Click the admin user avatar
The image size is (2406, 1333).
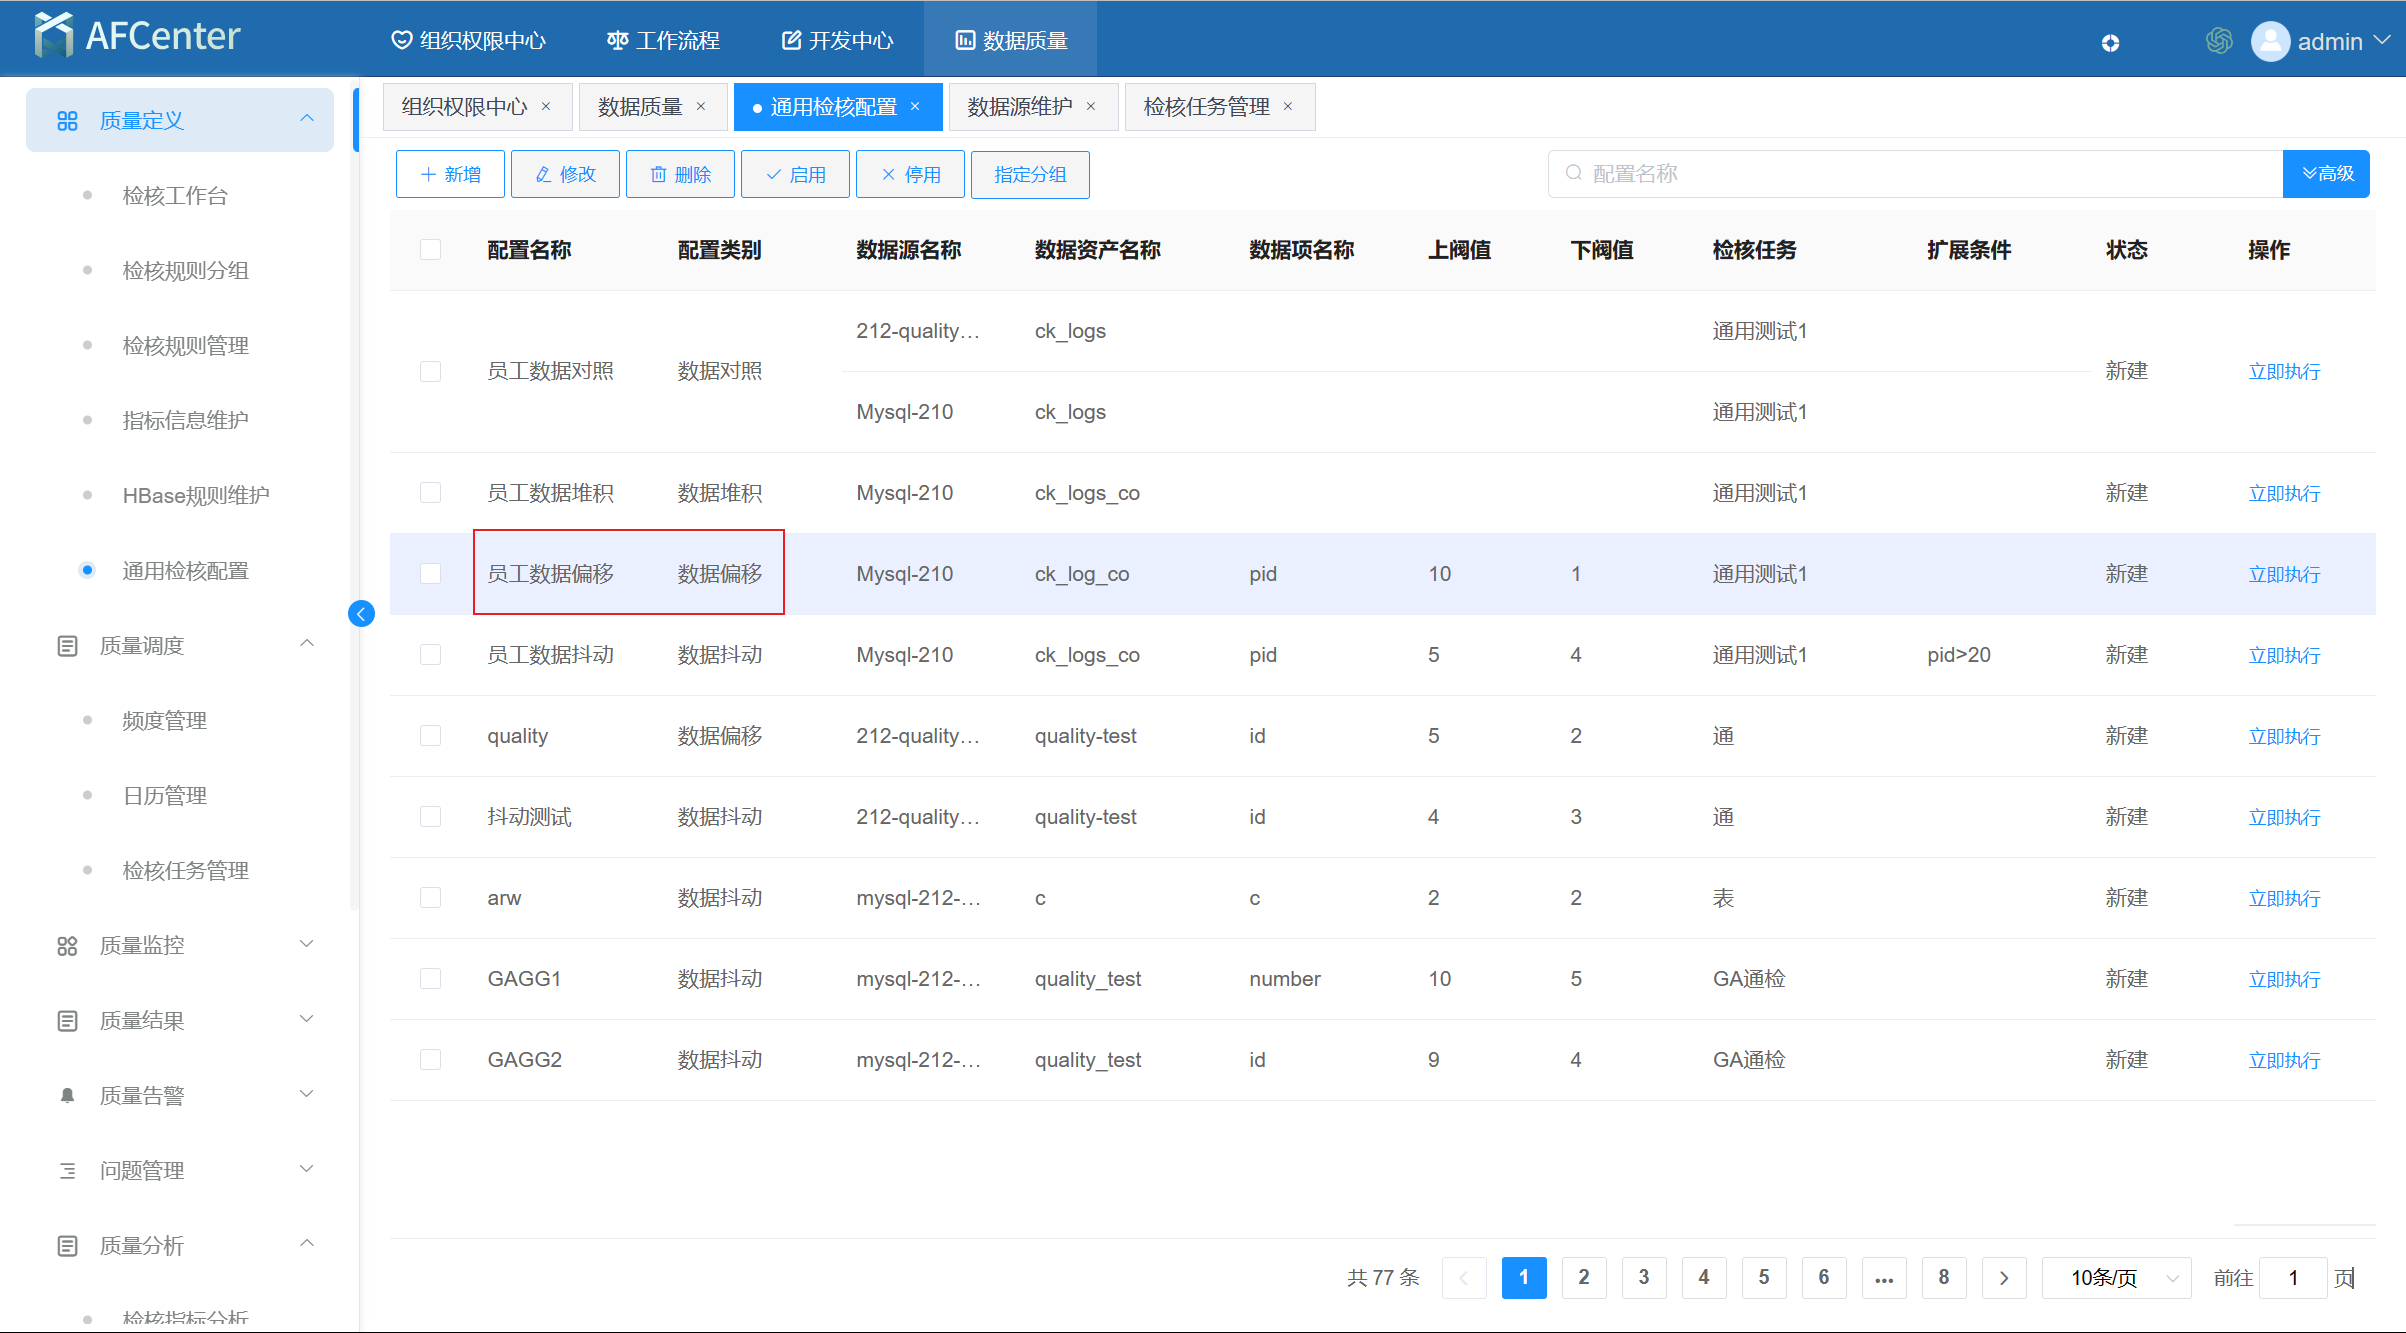[x=2270, y=41]
